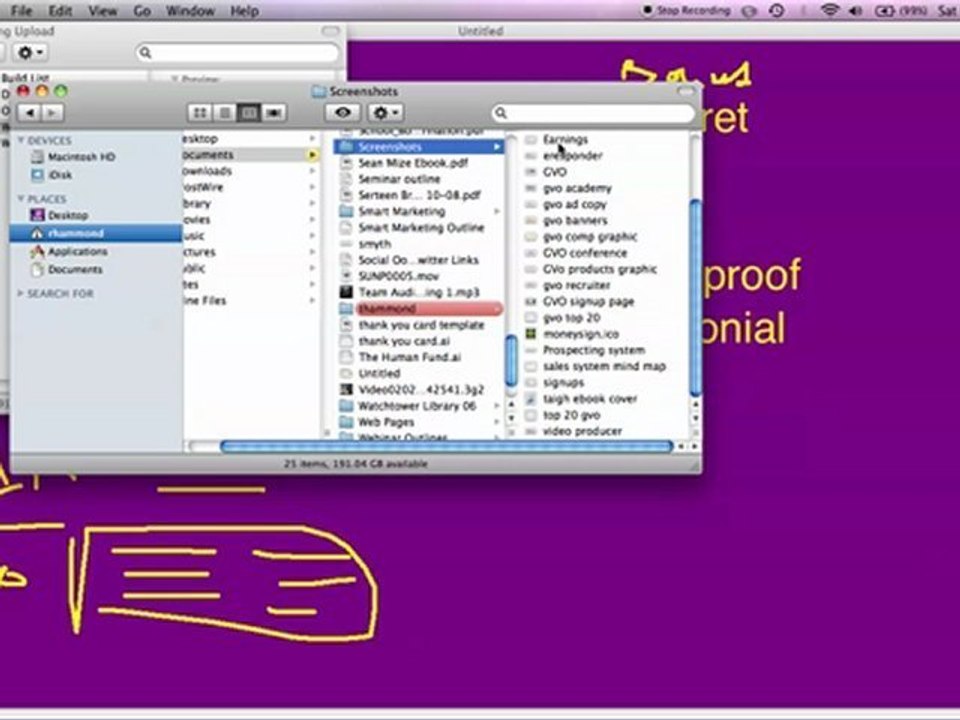This screenshot has width=960, height=720.
Task: Select sales system mind map file
Action: click(605, 366)
